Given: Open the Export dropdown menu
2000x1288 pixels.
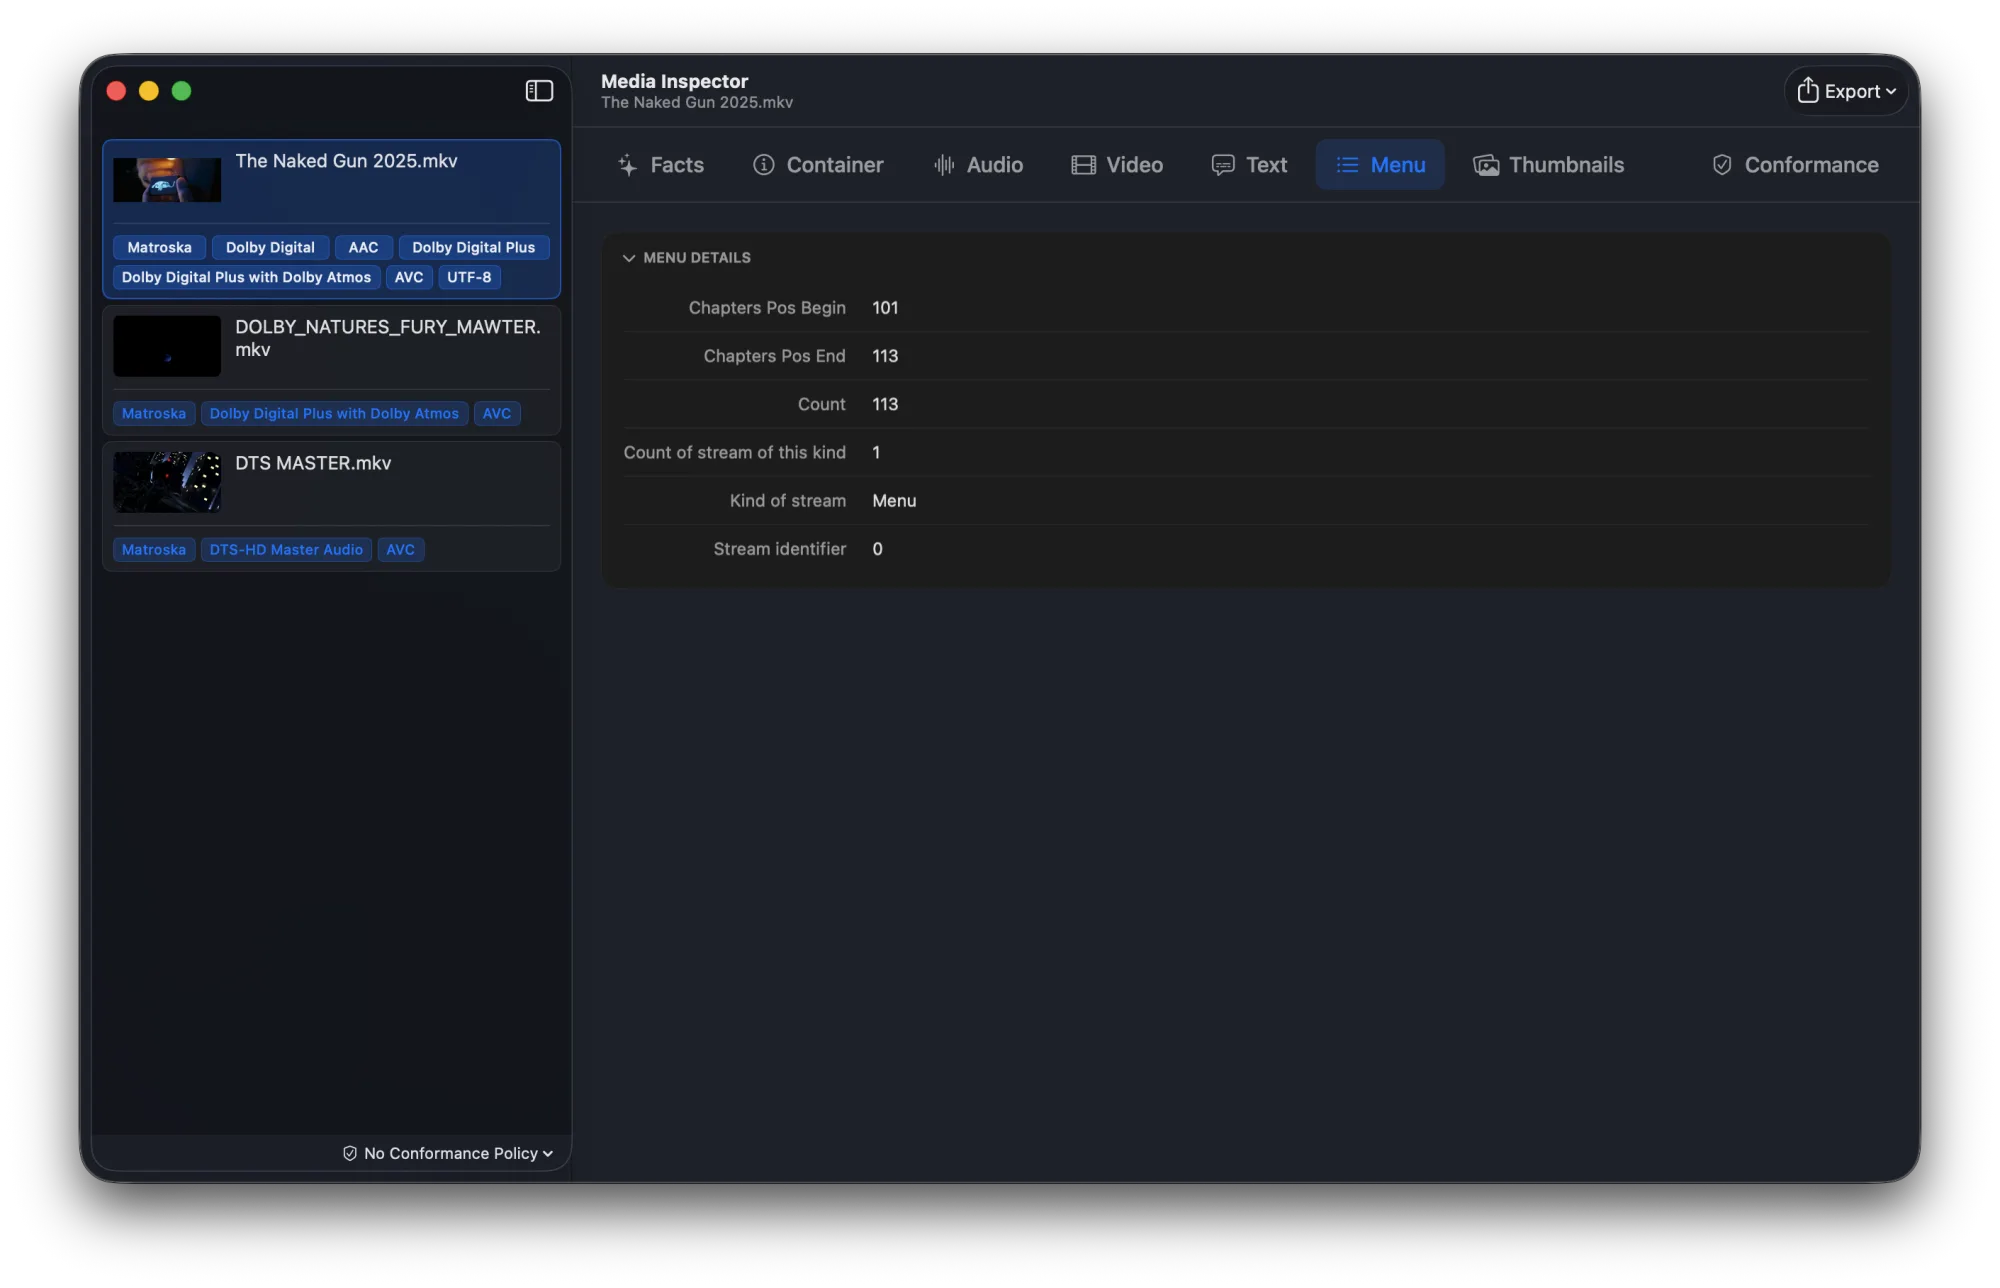Looking at the screenshot, I should tap(1846, 91).
